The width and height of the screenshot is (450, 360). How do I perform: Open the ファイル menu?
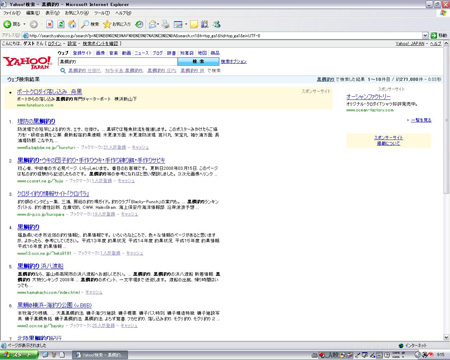[12, 13]
